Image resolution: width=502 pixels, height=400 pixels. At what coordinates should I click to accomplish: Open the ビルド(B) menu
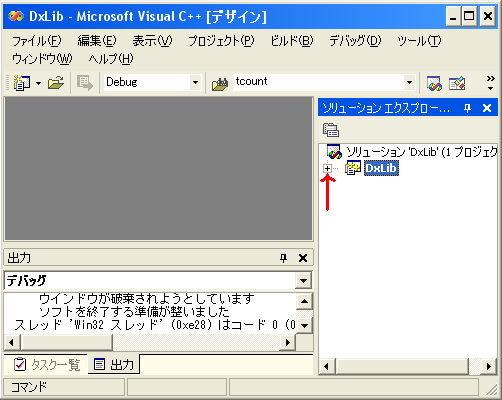tap(292, 41)
